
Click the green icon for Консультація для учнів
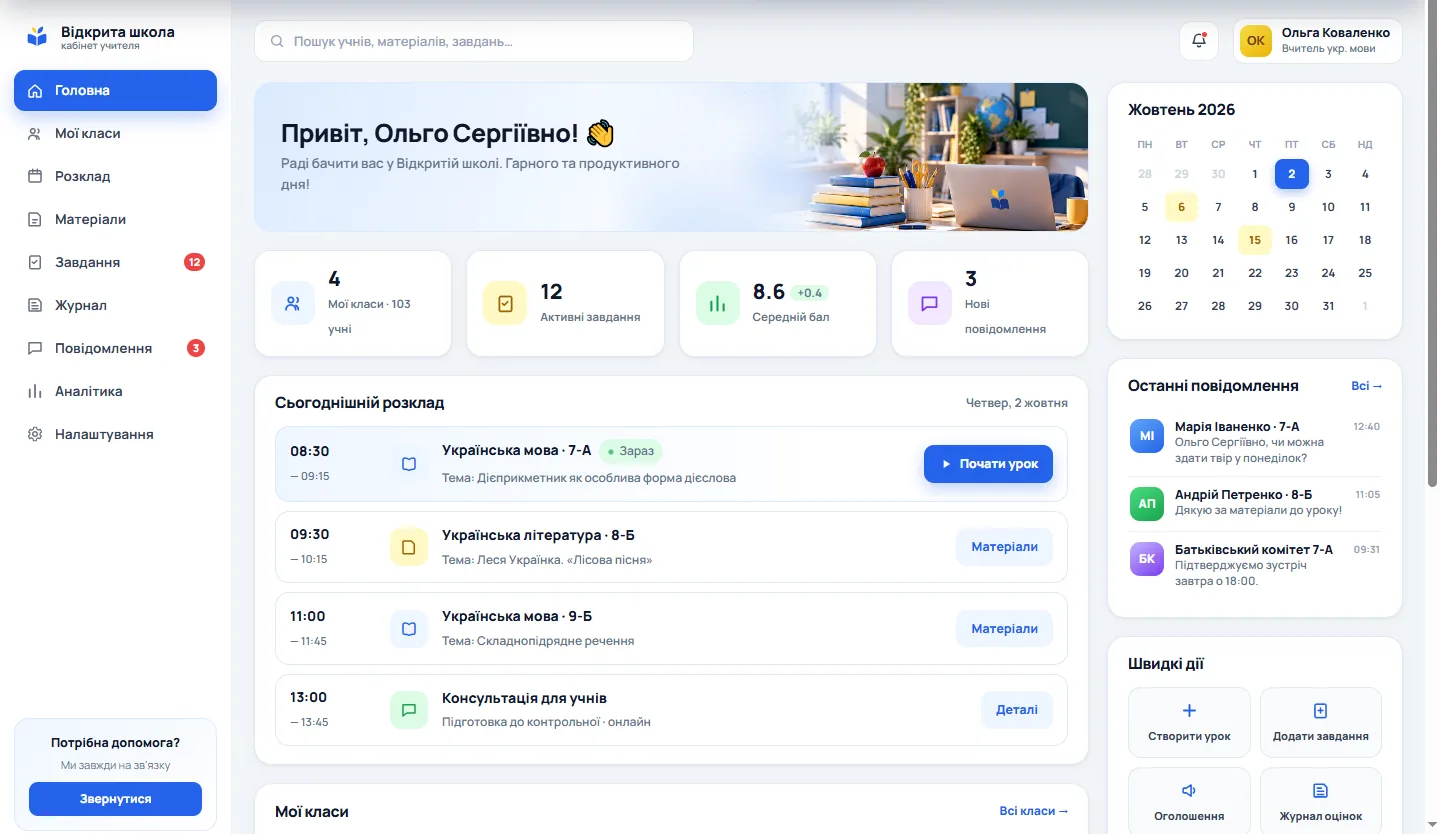409,710
